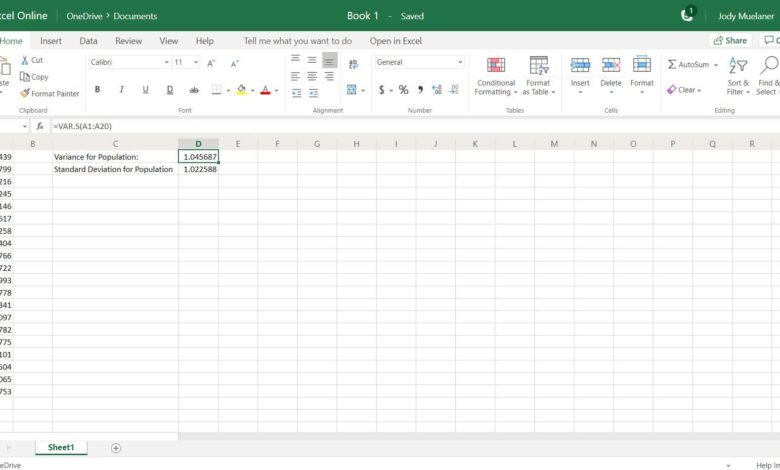Click the AutoSum sigma button
The height and width of the screenshot is (470, 780).
click(x=688, y=64)
